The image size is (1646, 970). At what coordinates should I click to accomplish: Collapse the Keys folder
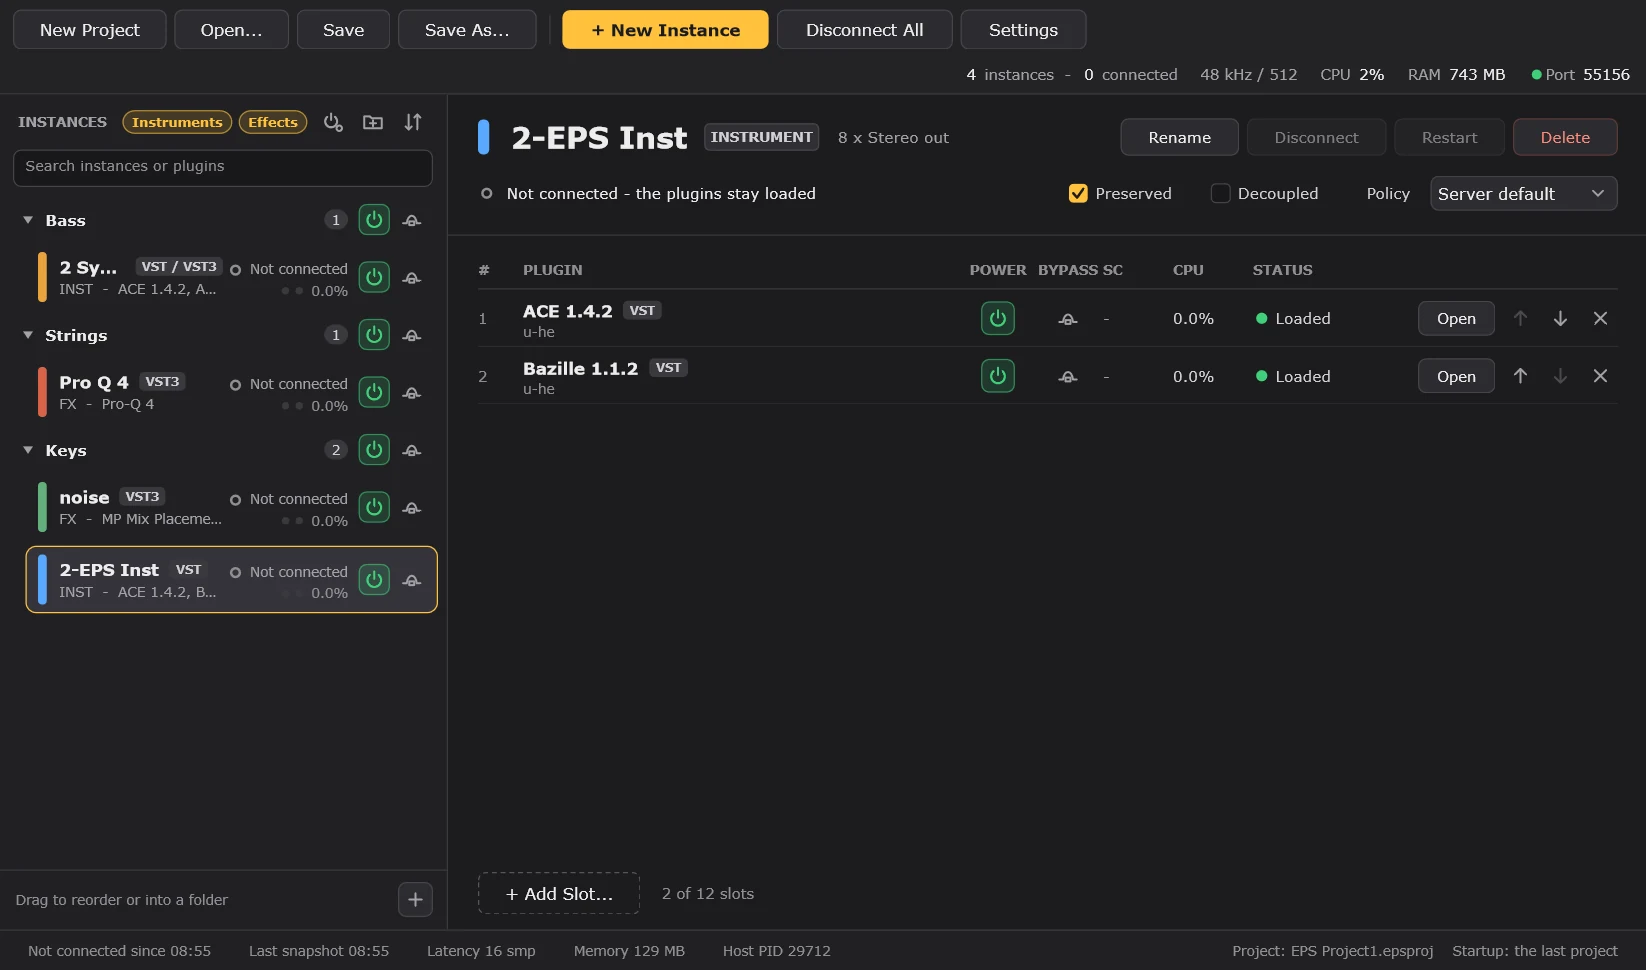[28, 450]
